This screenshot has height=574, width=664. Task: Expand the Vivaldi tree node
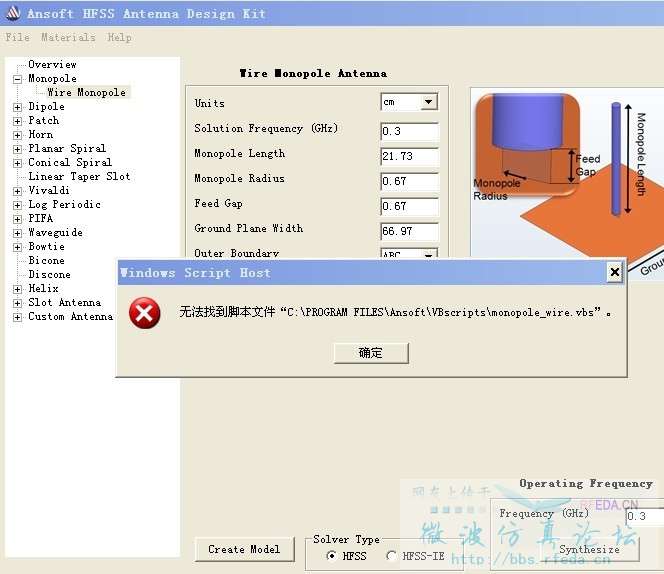click(17, 191)
